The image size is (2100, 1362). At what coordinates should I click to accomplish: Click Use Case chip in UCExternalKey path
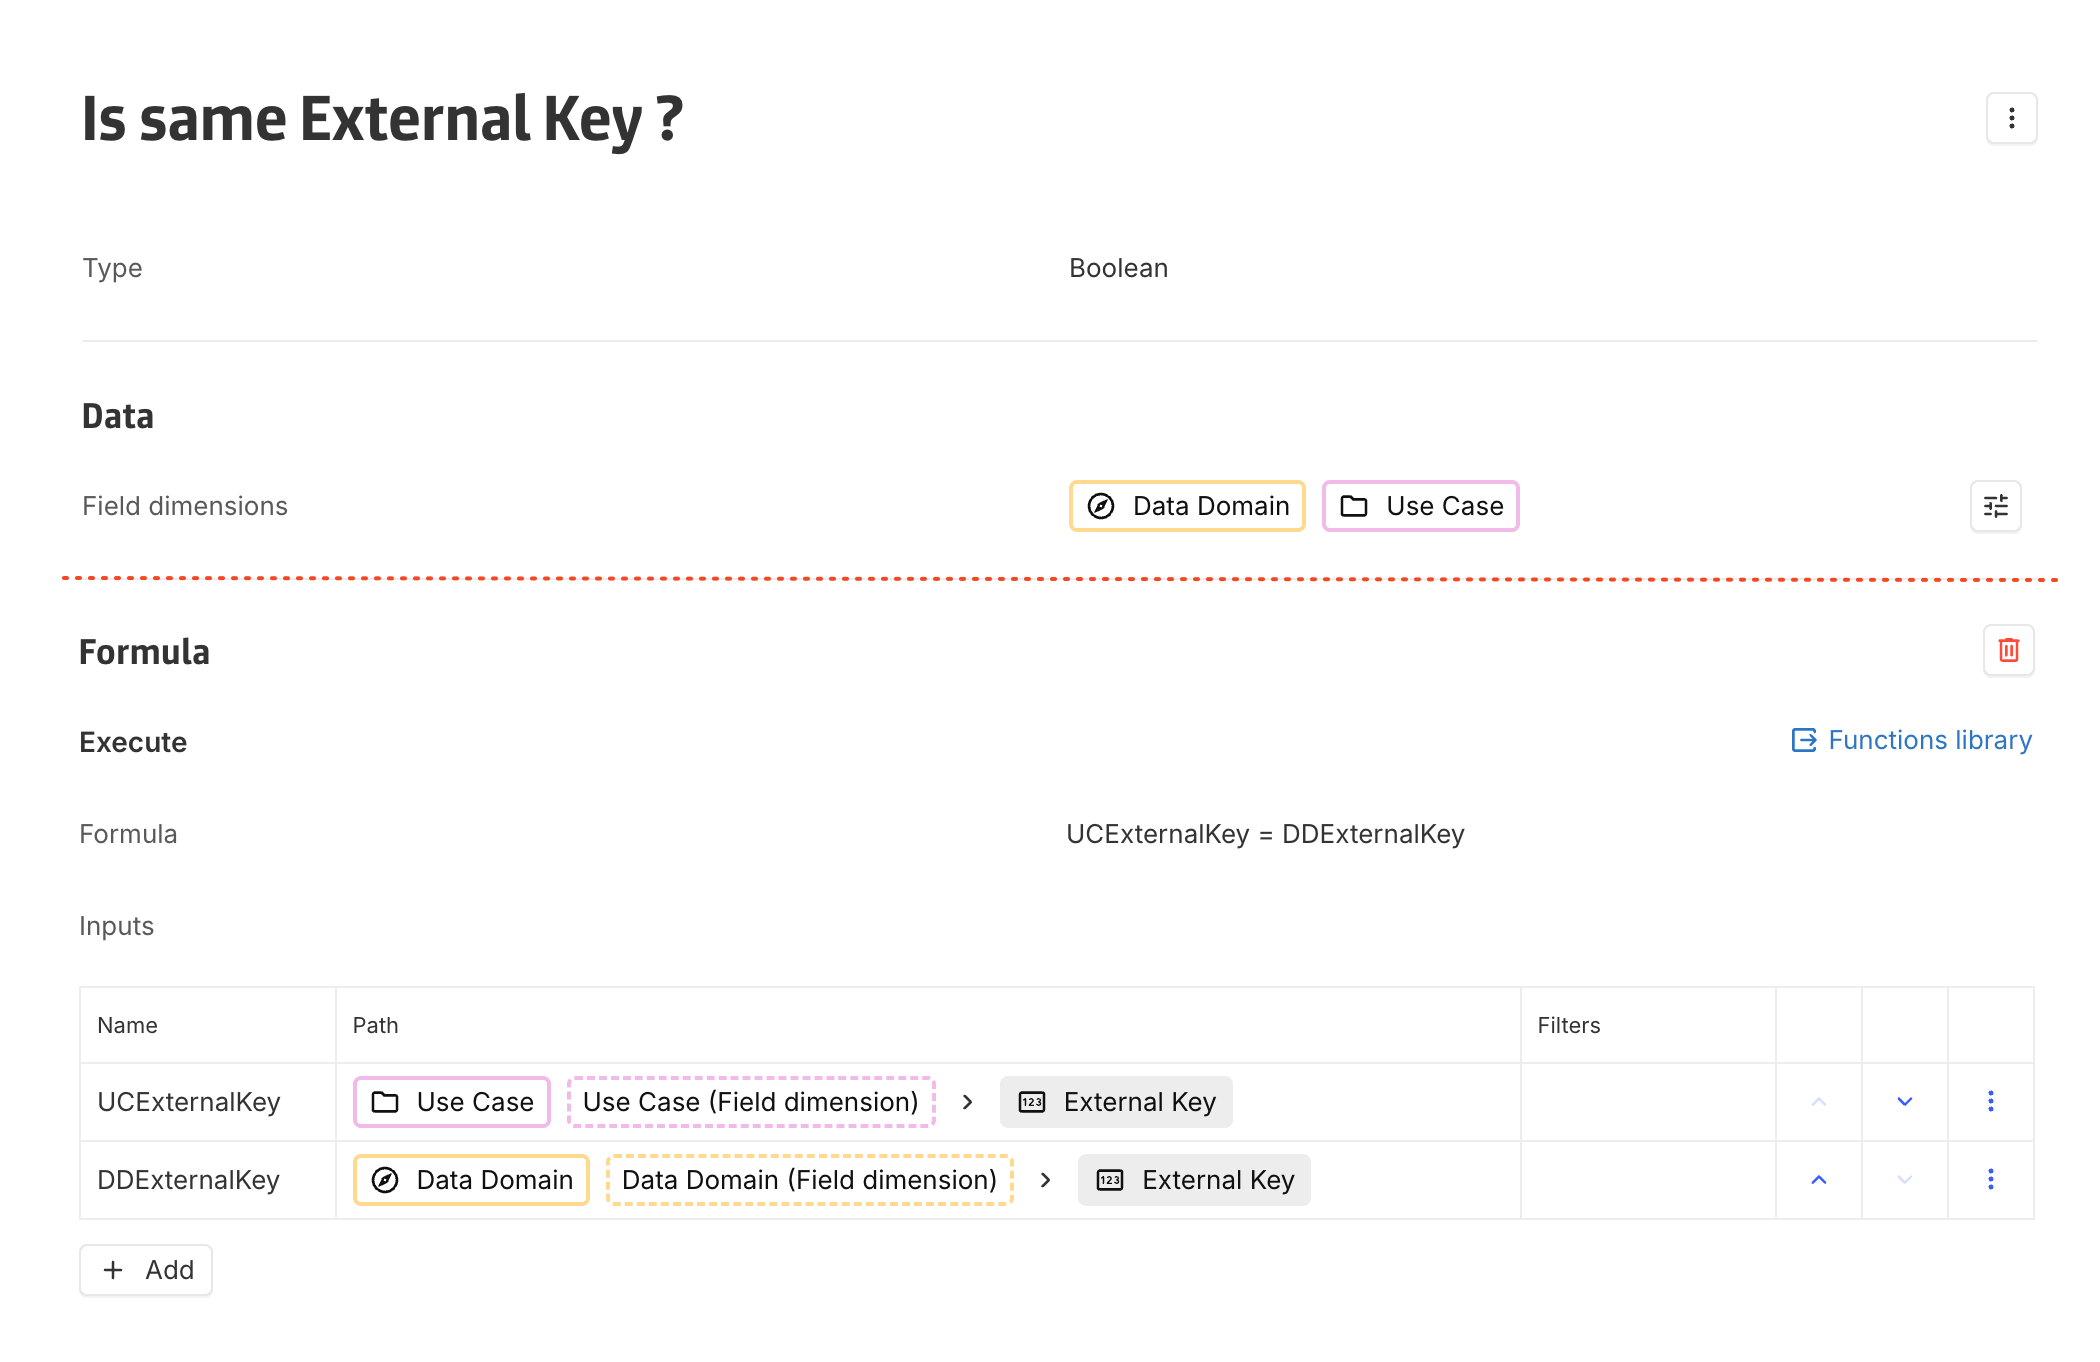coord(452,1102)
